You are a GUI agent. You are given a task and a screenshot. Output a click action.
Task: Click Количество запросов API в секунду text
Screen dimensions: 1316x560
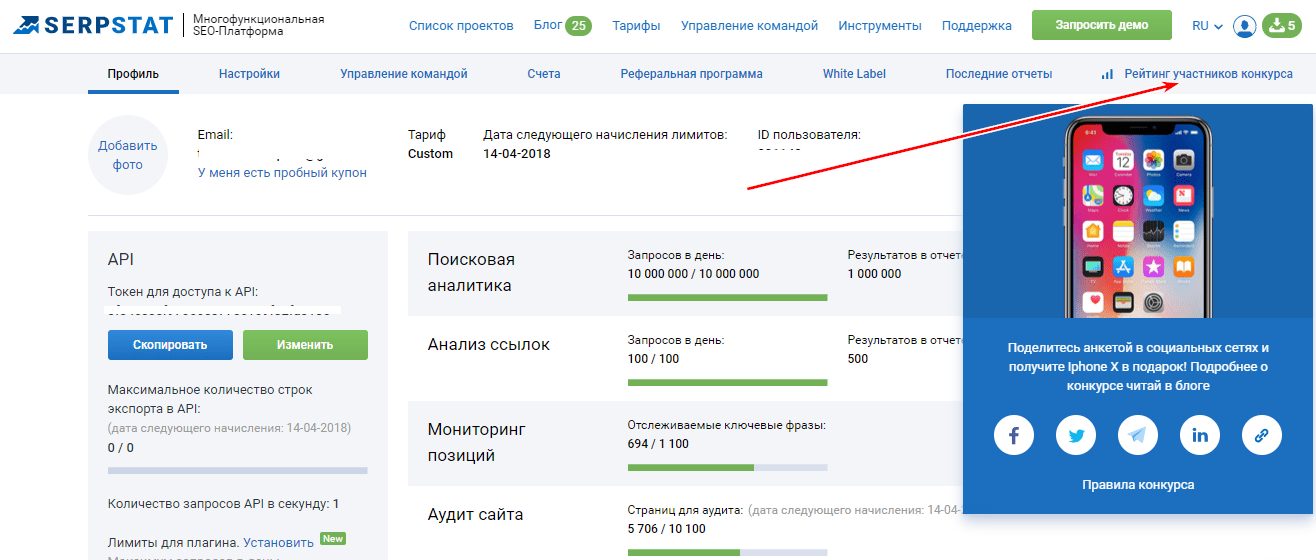tap(223, 504)
